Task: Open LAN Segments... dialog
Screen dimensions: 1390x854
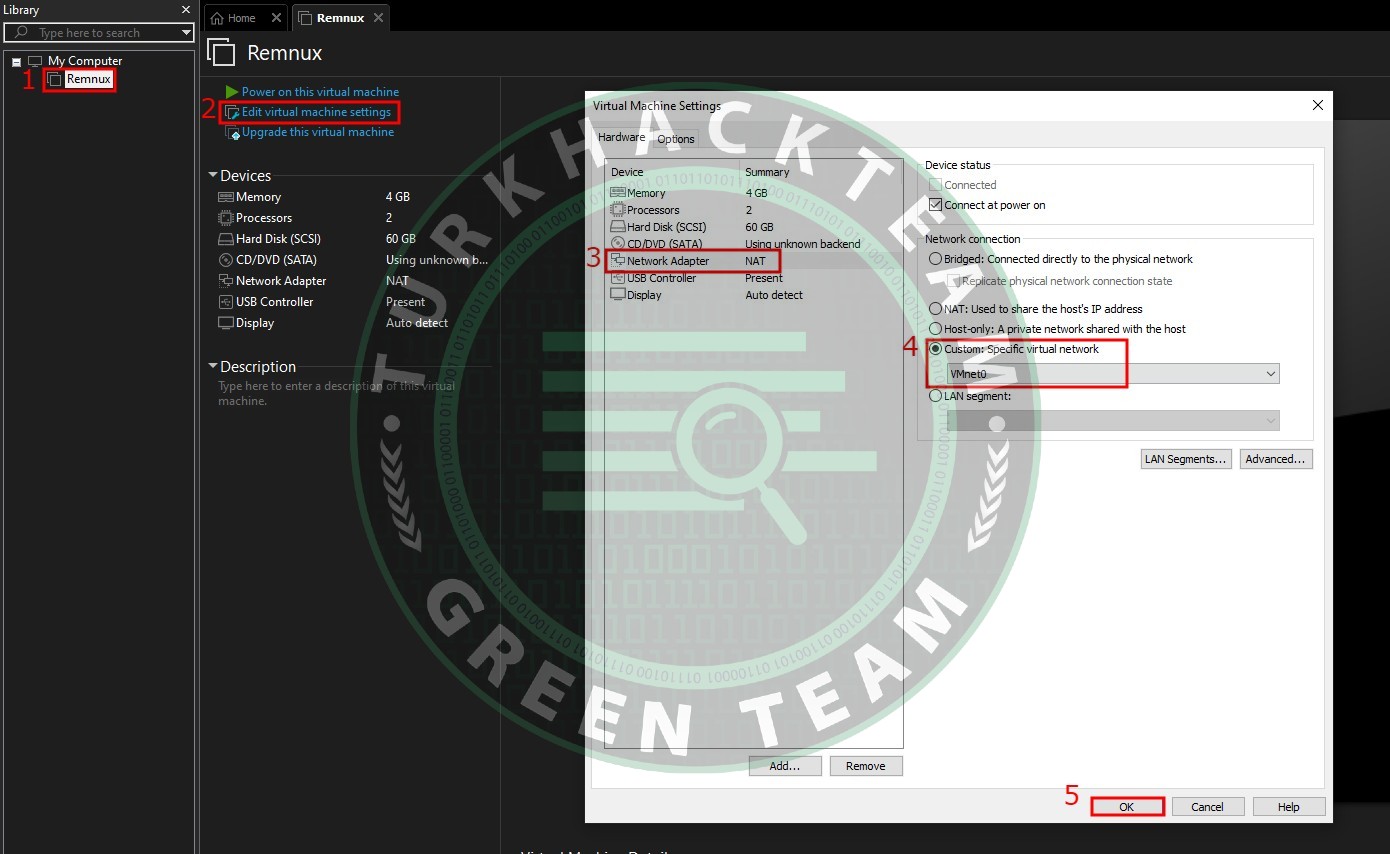Action: coord(1185,459)
